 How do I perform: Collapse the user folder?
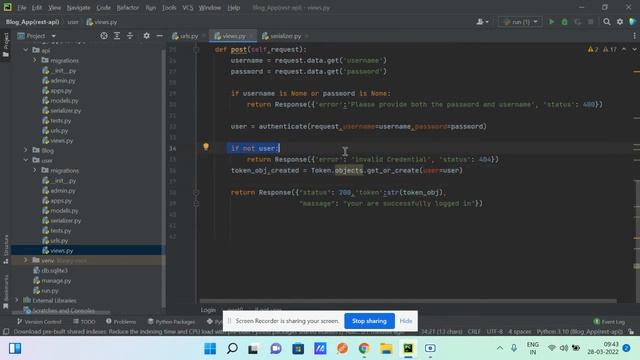(x=26, y=160)
